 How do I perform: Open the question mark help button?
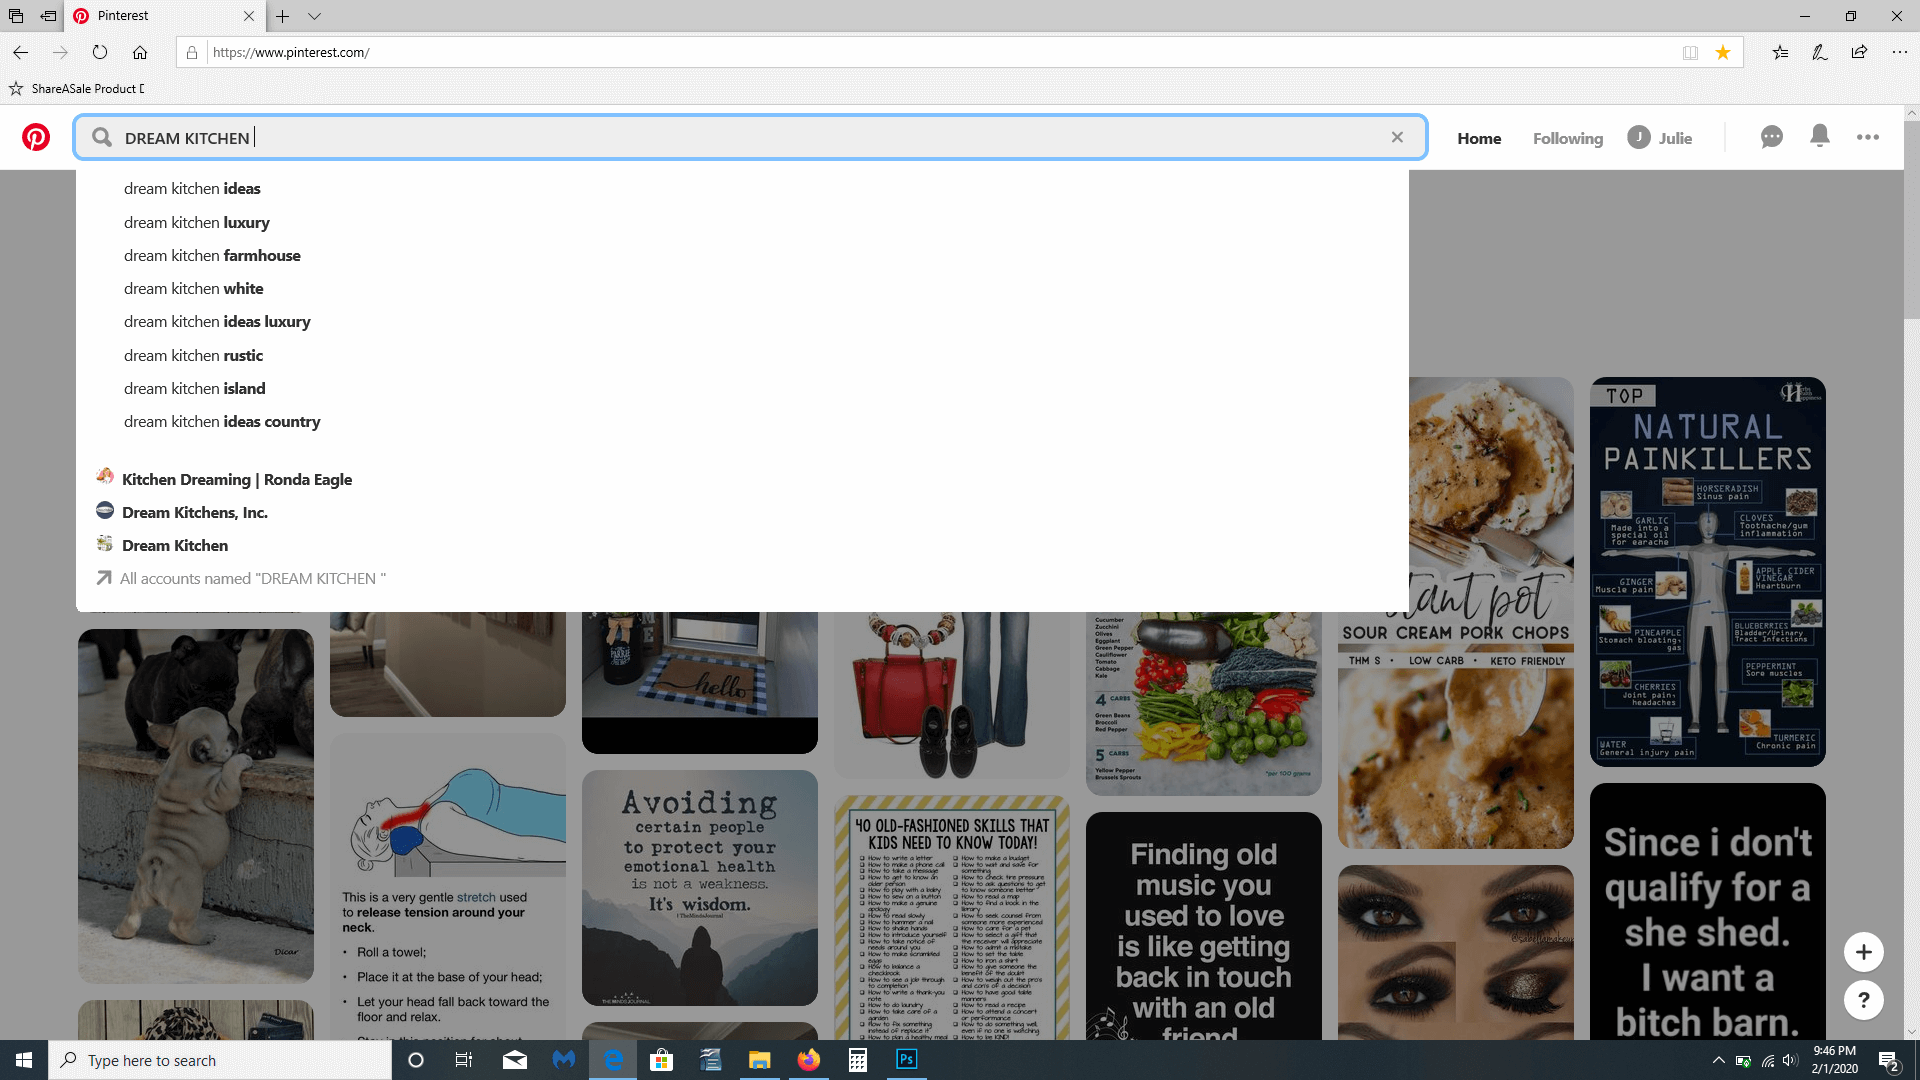click(x=1863, y=999)
